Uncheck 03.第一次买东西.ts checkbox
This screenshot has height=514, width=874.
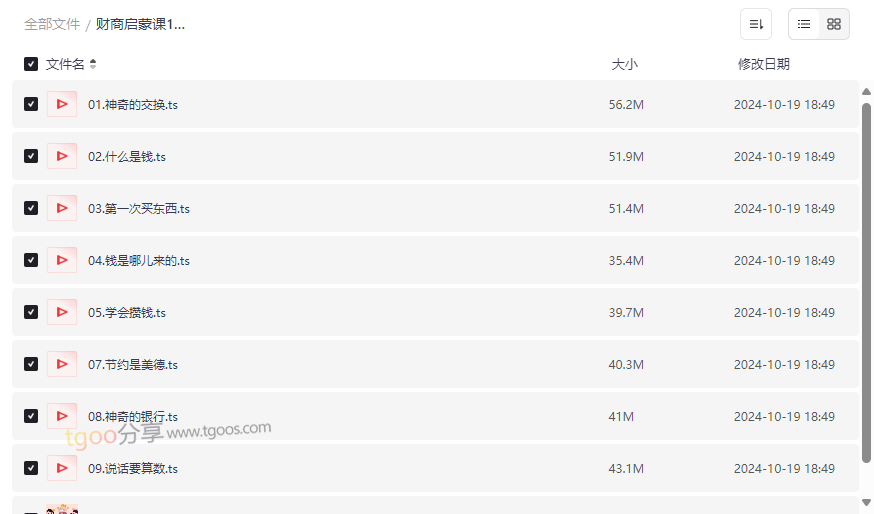[31, 208]
